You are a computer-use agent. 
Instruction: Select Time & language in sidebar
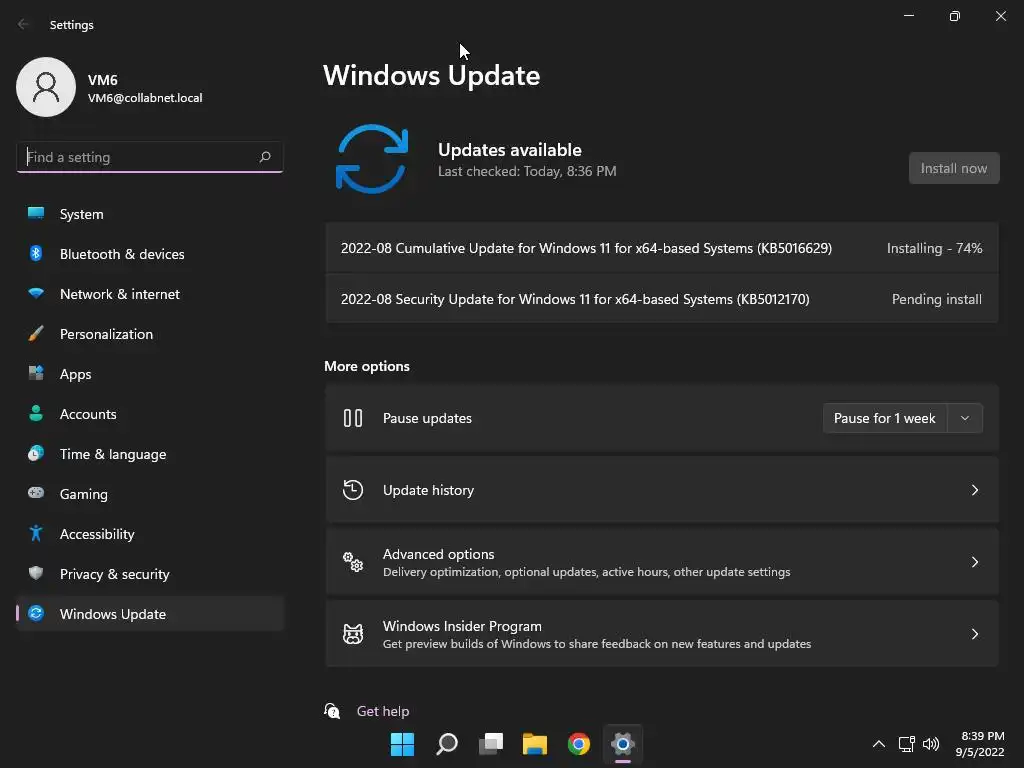click(x=150, y=453)
